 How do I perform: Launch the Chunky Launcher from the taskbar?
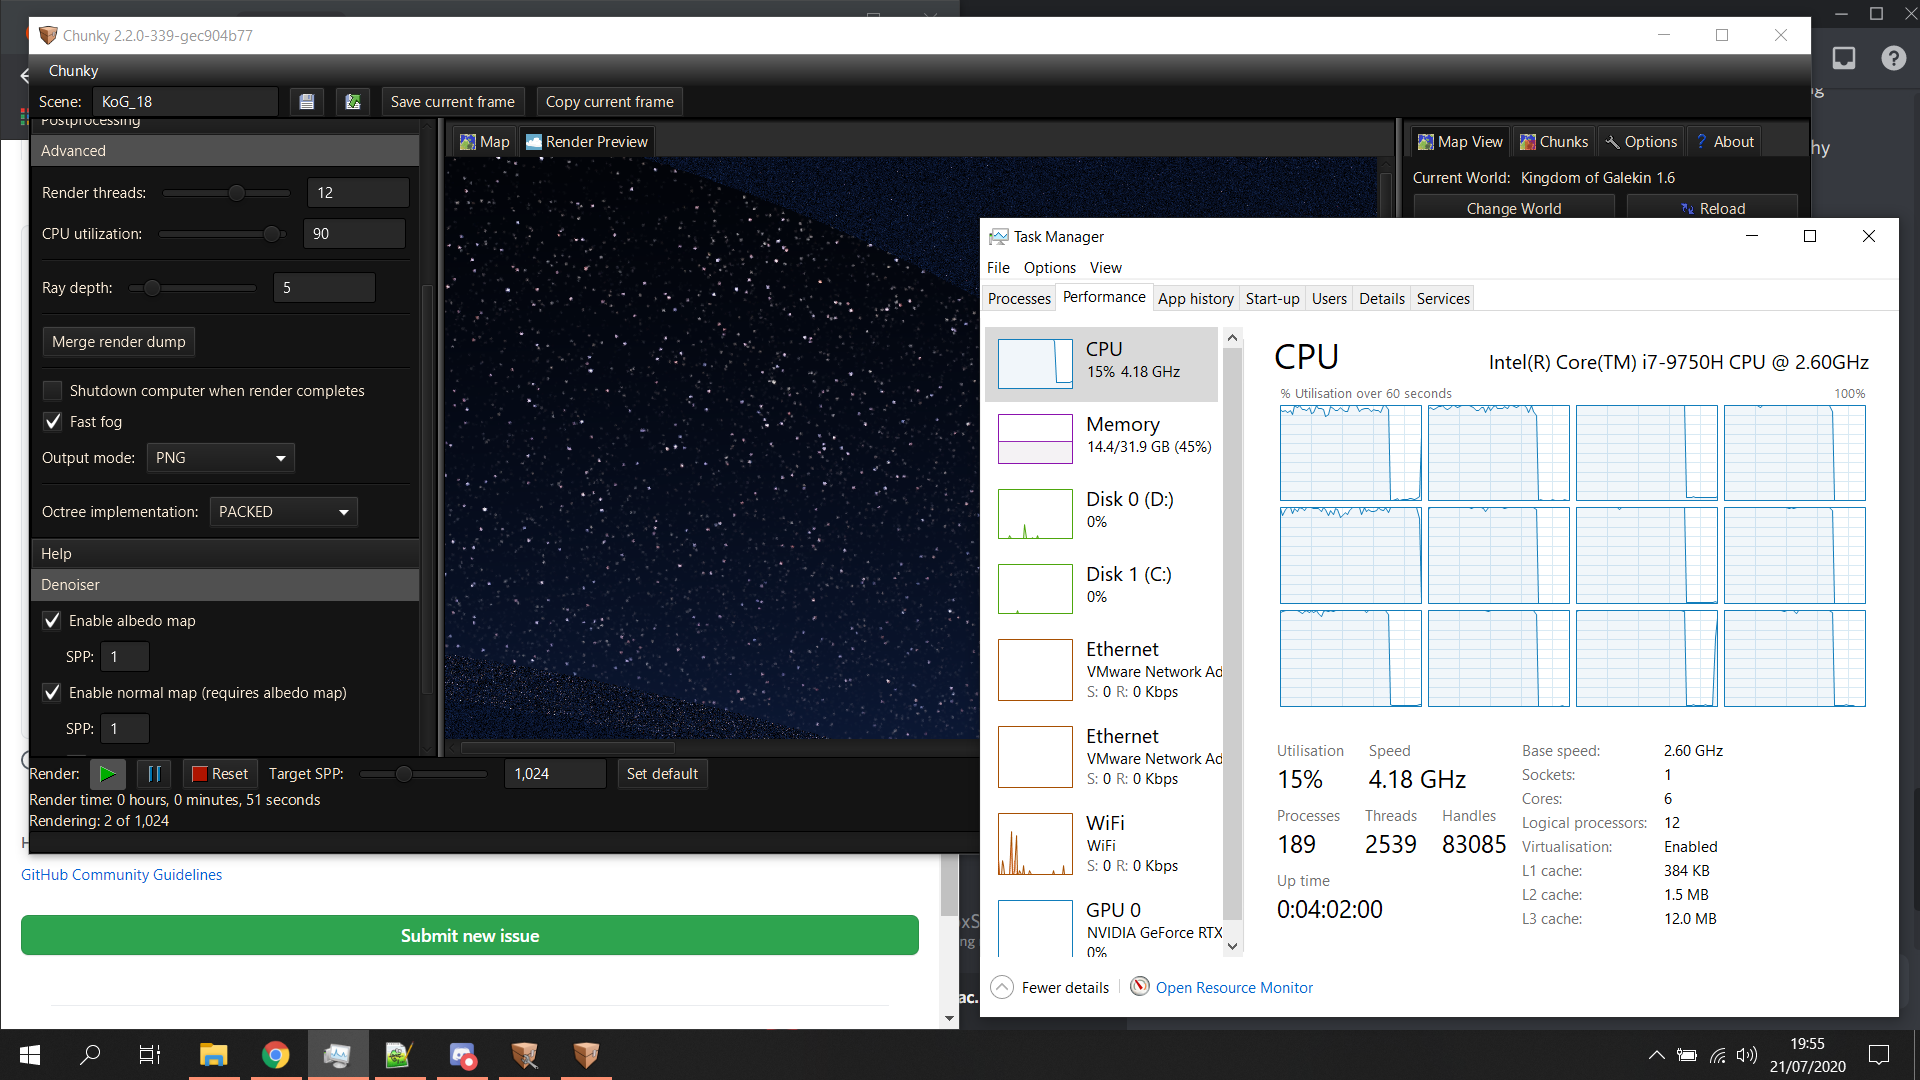(x=524, y=1055)
